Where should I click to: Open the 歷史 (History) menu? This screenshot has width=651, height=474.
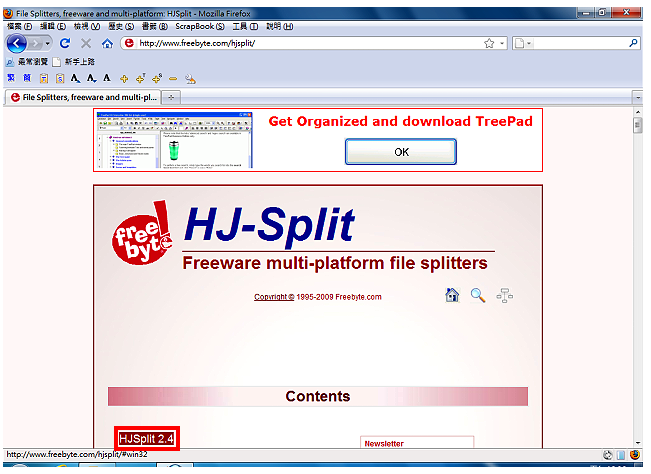tap(121, 27)
